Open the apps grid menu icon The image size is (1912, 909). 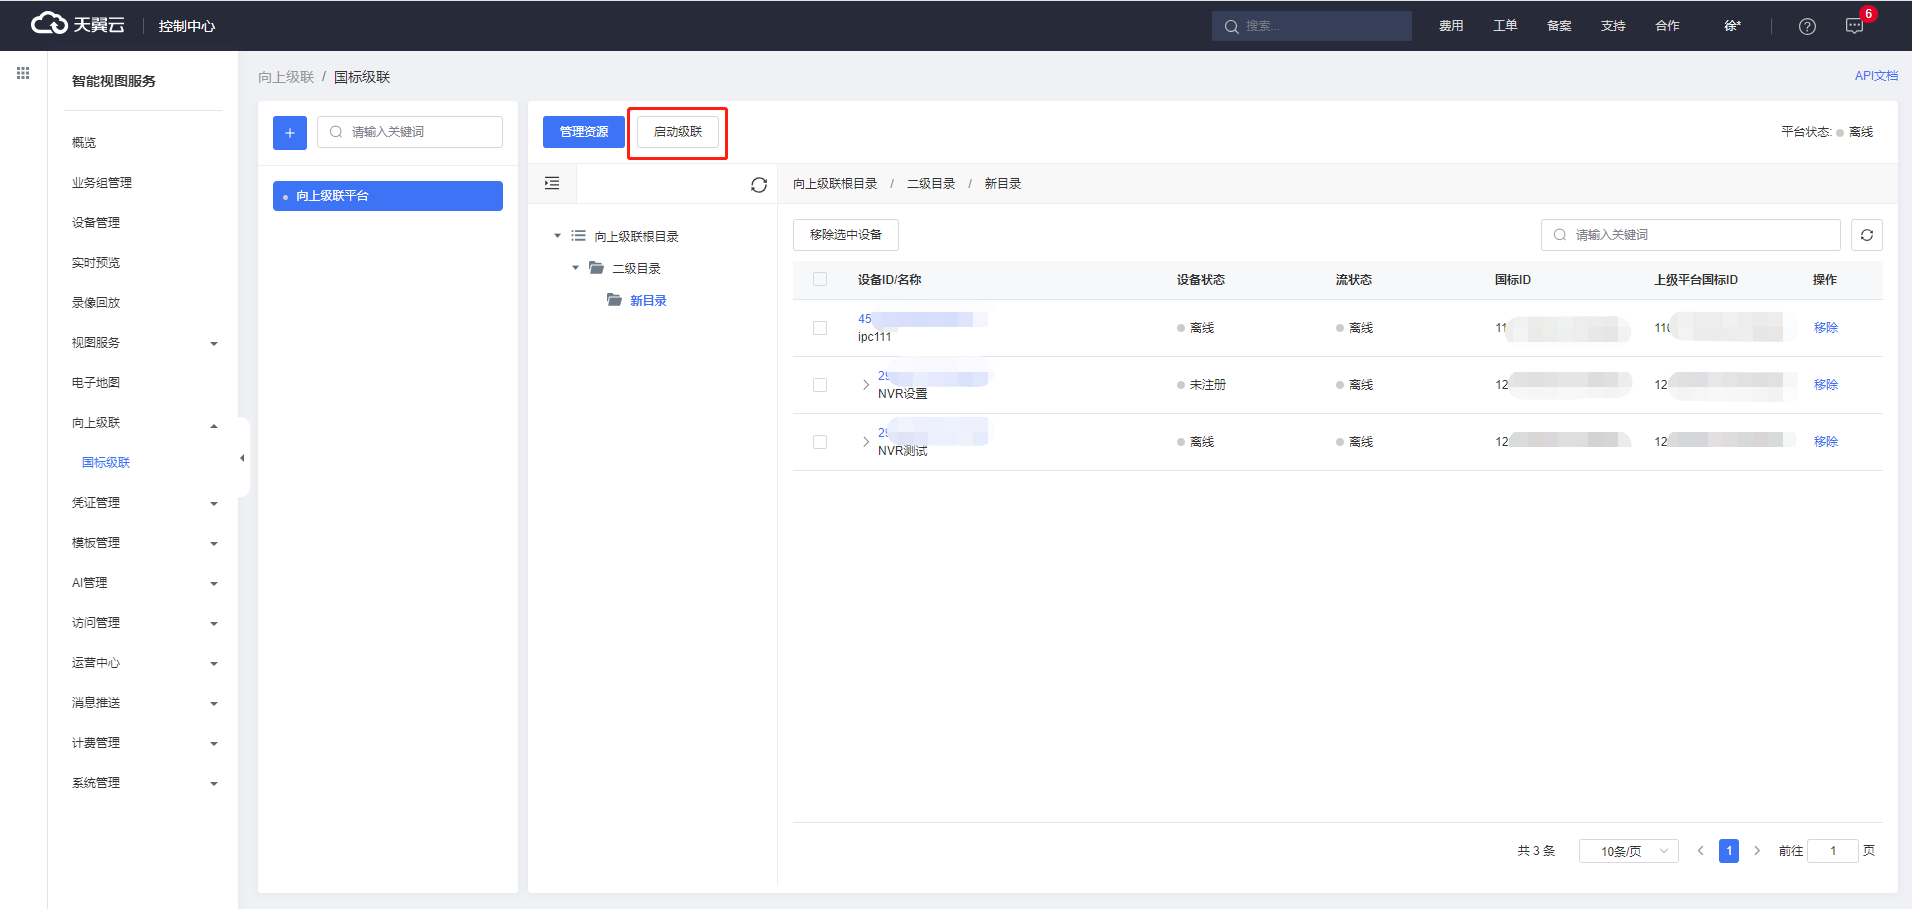tap(23, 73)
